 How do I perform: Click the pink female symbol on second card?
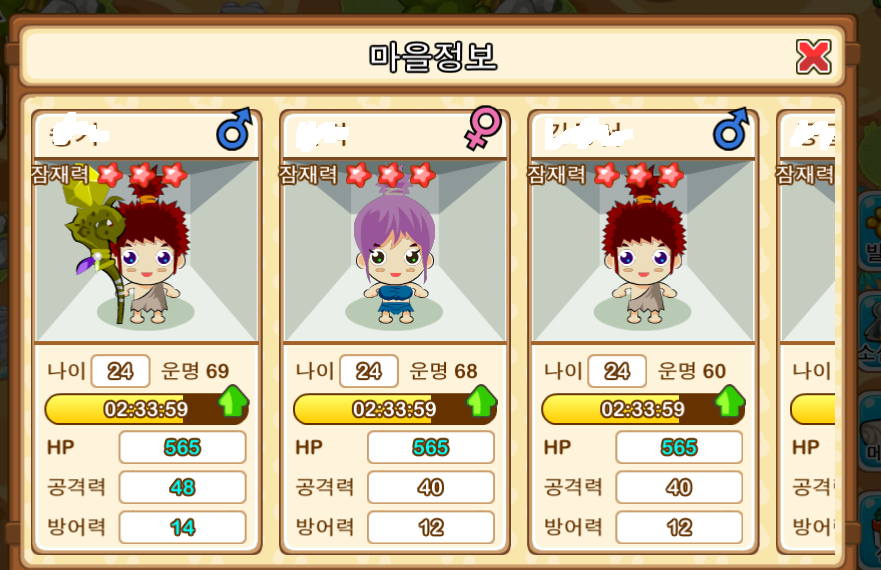coord(483,128)
